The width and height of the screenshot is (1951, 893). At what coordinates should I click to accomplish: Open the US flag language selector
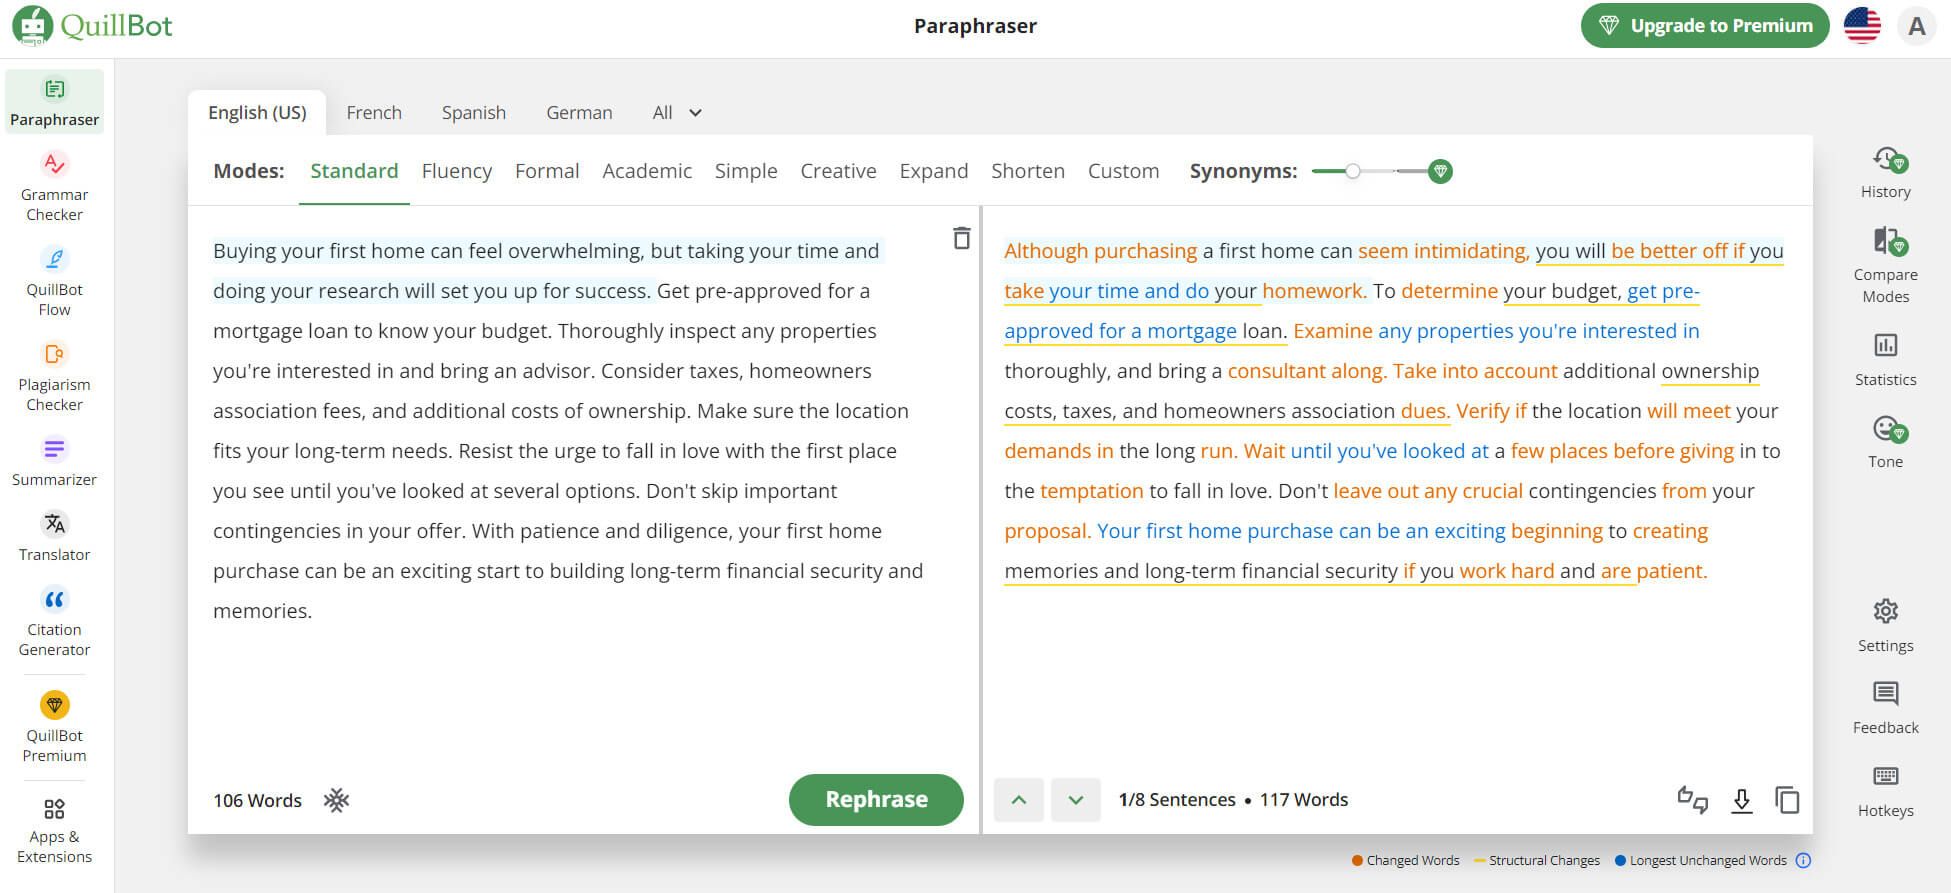click(1861, 26)
